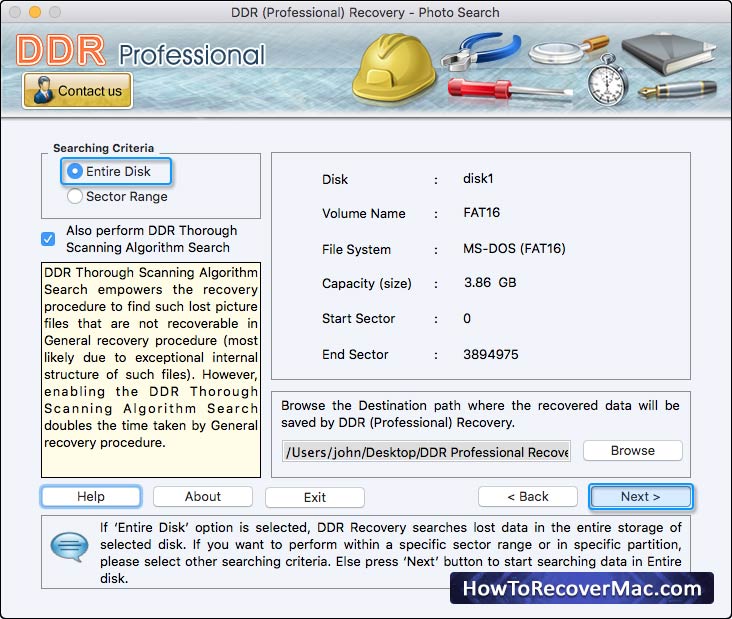Click the File System label
The image size is (732, 619).
tap(356, 249)
